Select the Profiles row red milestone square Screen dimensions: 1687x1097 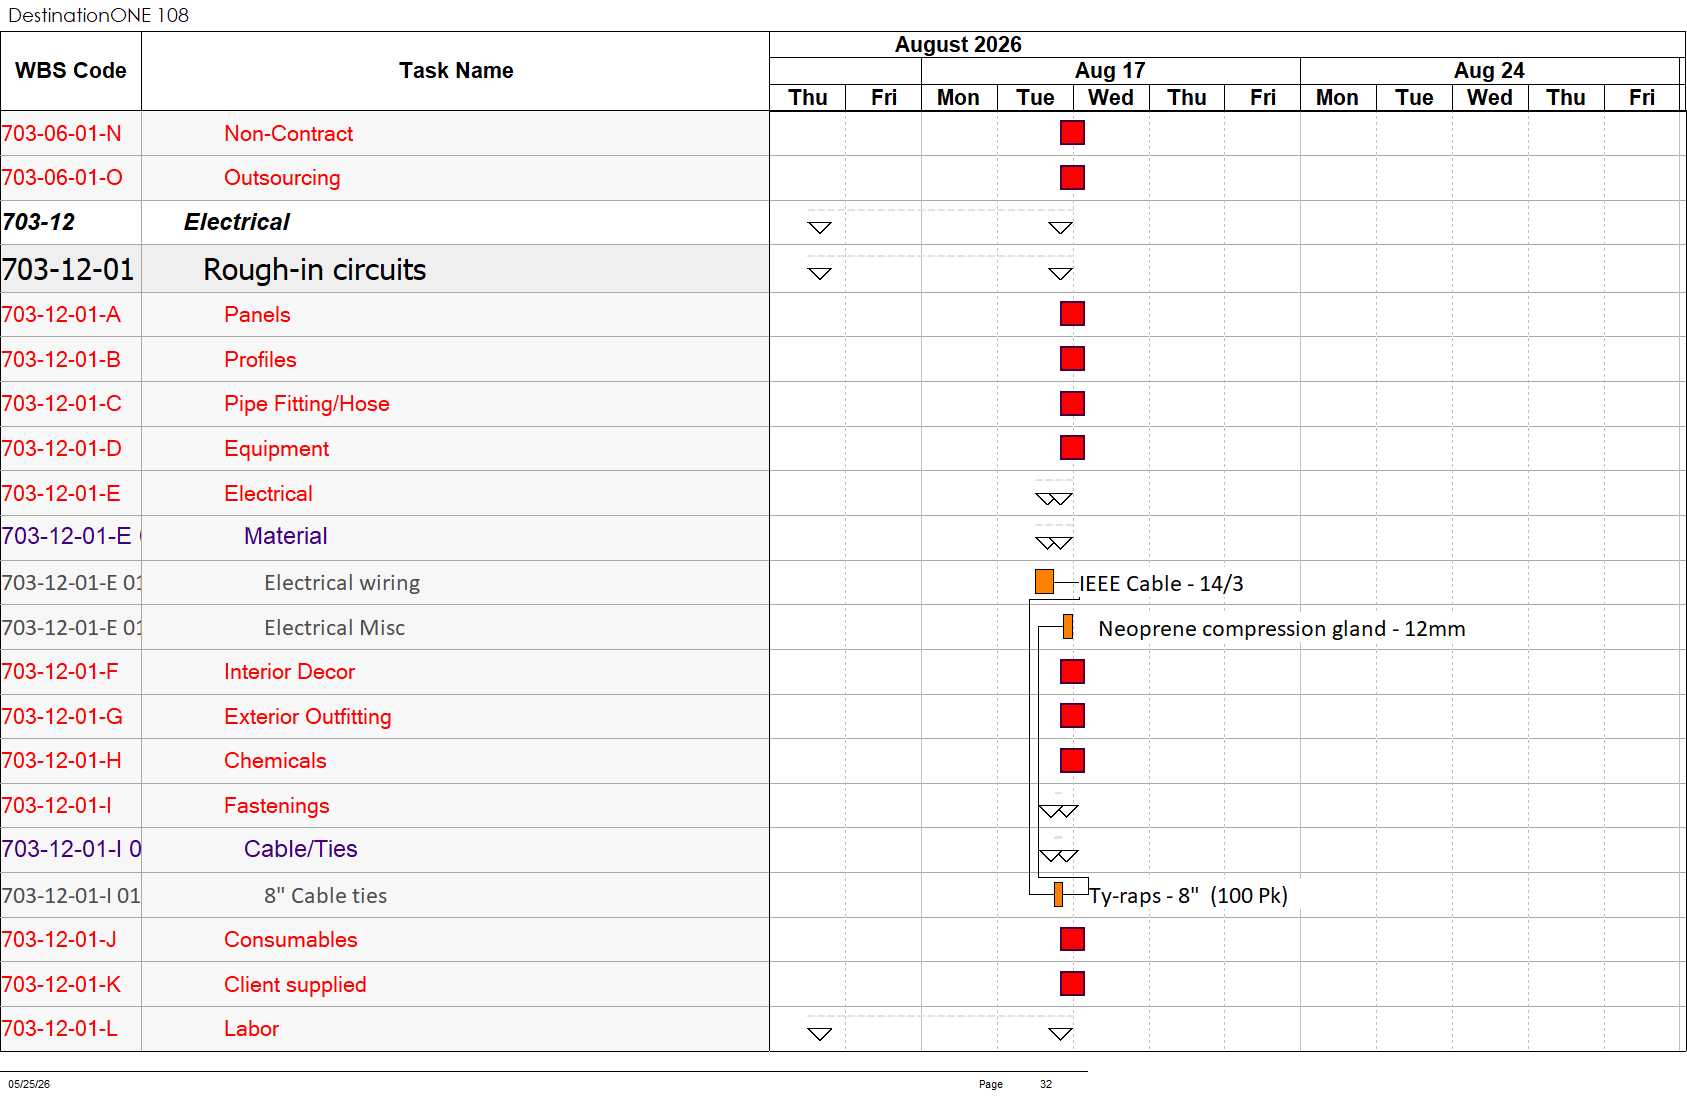1072,359
